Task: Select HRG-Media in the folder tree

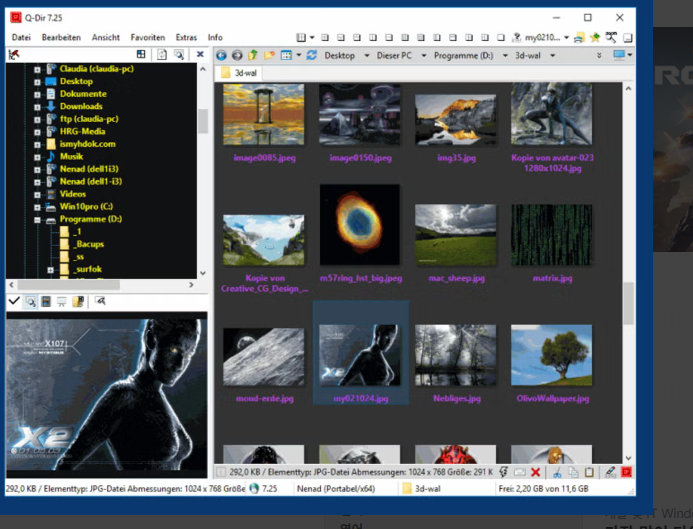Action: (x=82, y=131)
